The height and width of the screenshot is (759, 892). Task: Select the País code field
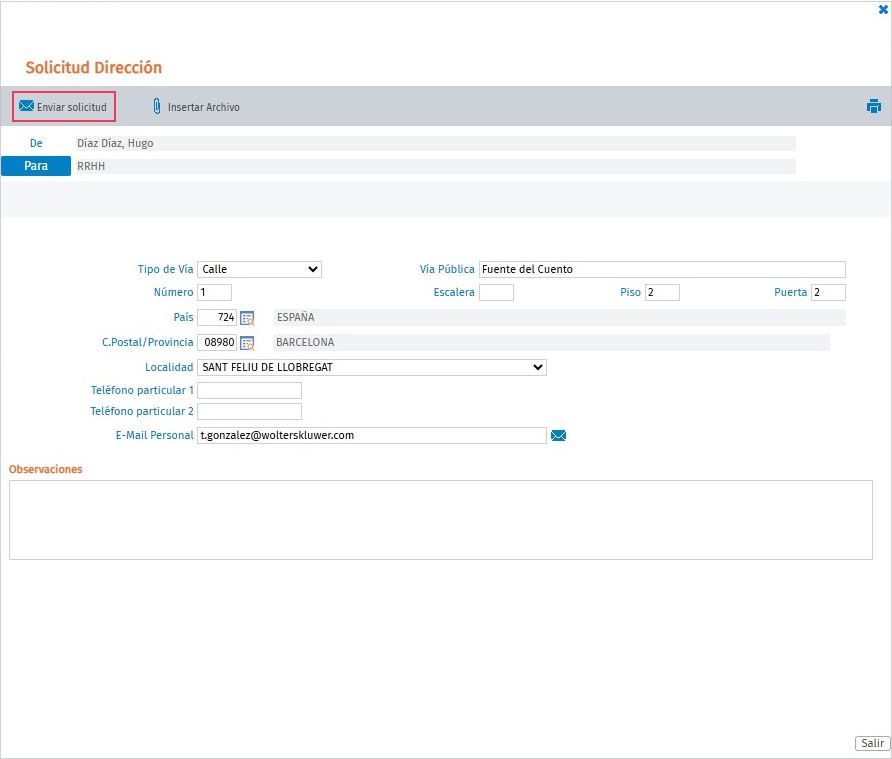point(217,317)
